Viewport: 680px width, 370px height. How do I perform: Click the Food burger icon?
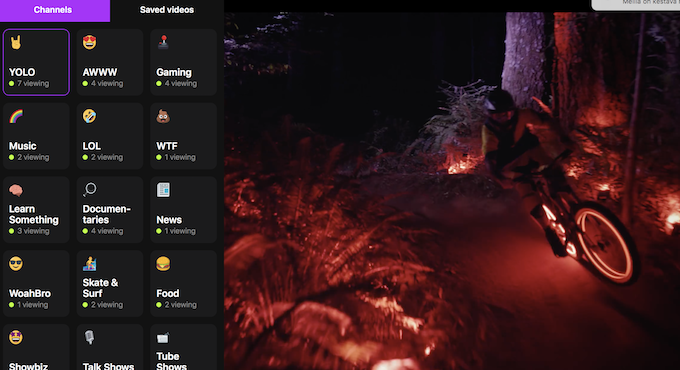pyautogui.click(x=163, y=263)
